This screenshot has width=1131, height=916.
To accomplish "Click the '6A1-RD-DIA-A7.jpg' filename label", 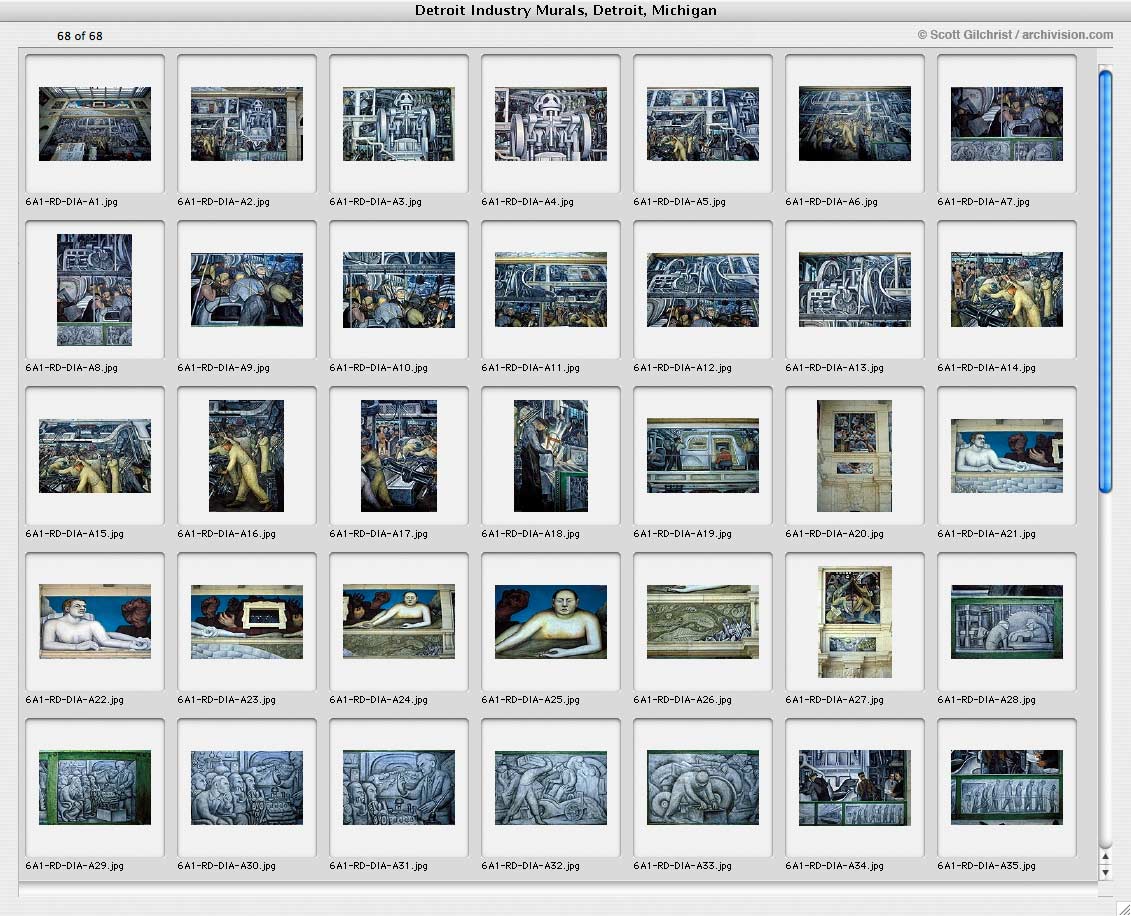I will [x=983, y=202].
